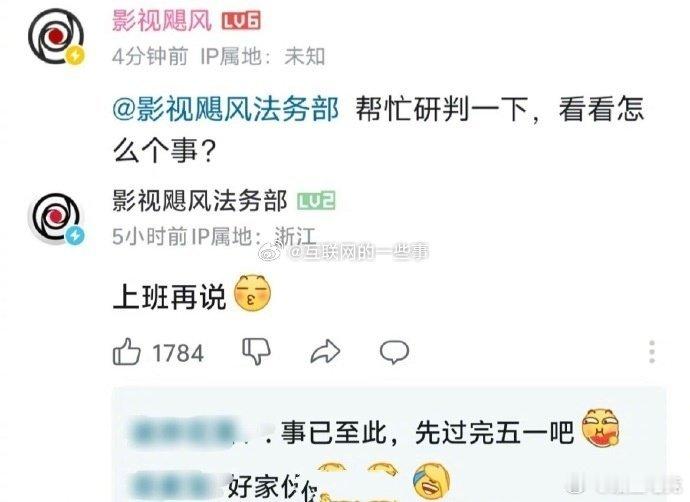Click the kissing emoji after 上班再说
Image resolution: width=690 pixels, height=502 pixels.
tap(252, 293)
